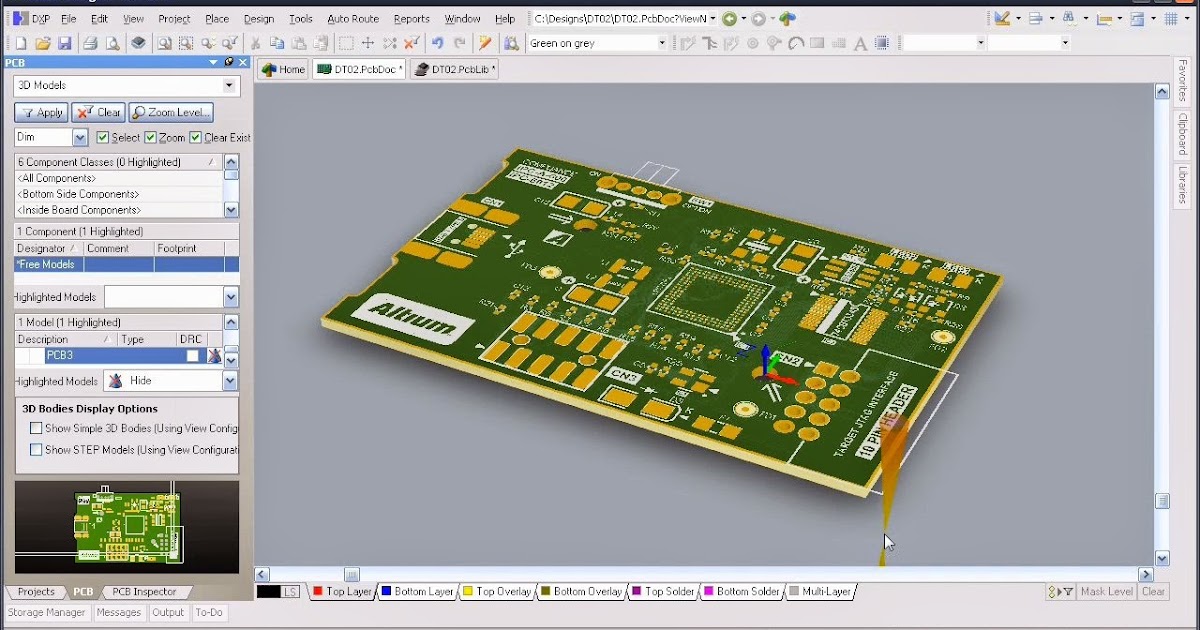1200x630 pixels.
Task: Select the Place String text tool
Action: click(860, 43)
